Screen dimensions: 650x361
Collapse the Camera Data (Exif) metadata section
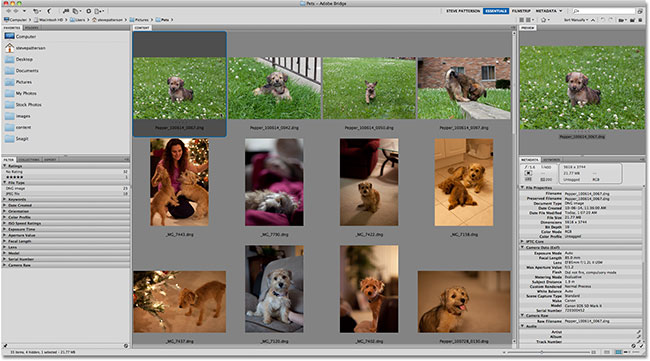[x=523, y=247]
